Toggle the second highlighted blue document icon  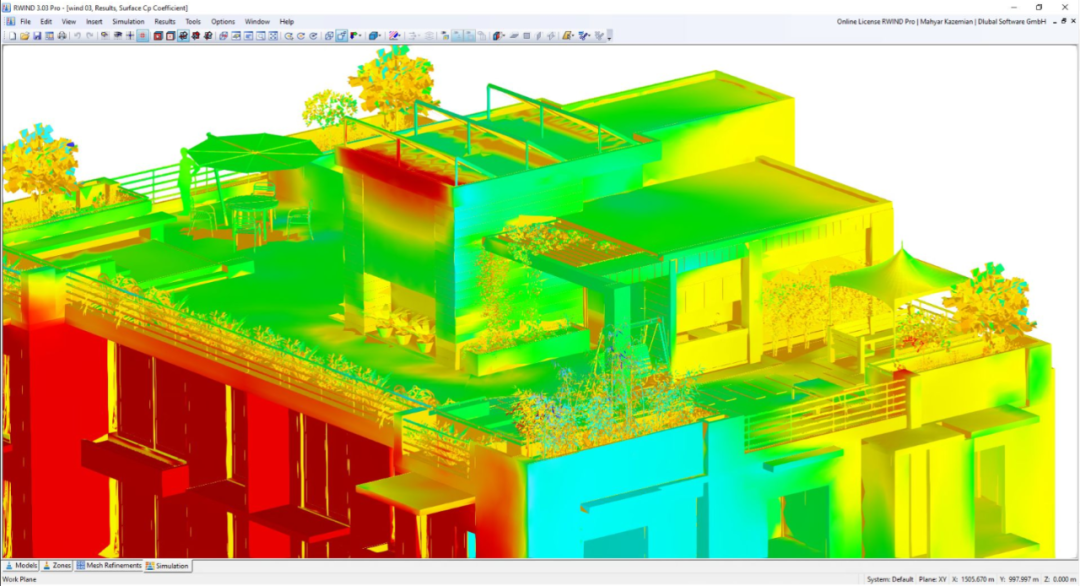click(470, 36)
